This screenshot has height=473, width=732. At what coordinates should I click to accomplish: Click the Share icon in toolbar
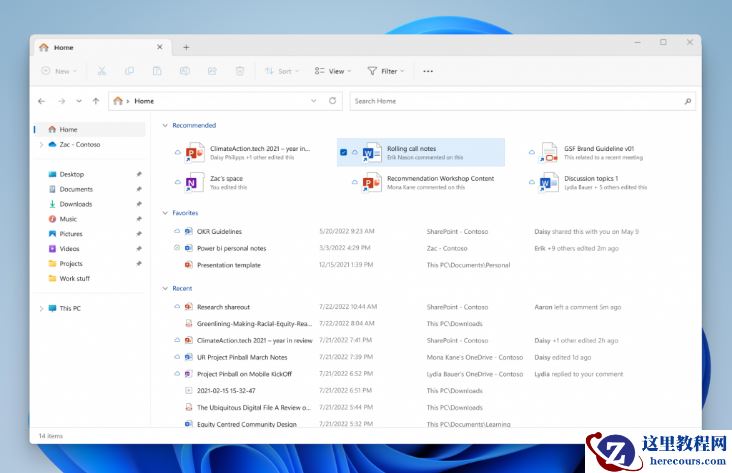212,71
